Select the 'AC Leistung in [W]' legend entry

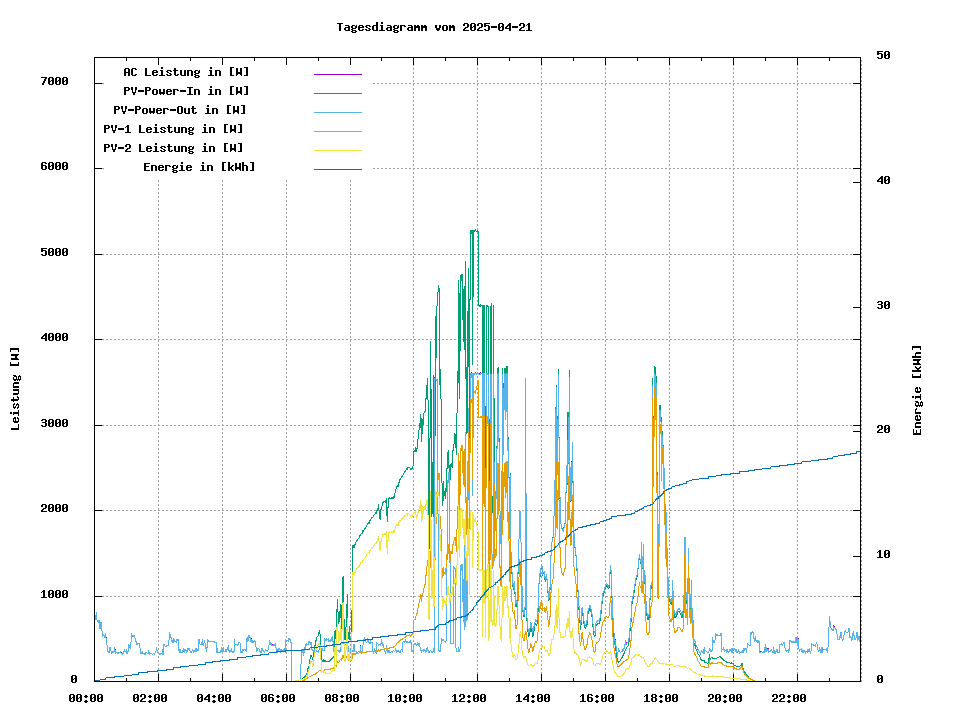pyautogui.click(x=186, y=72)
